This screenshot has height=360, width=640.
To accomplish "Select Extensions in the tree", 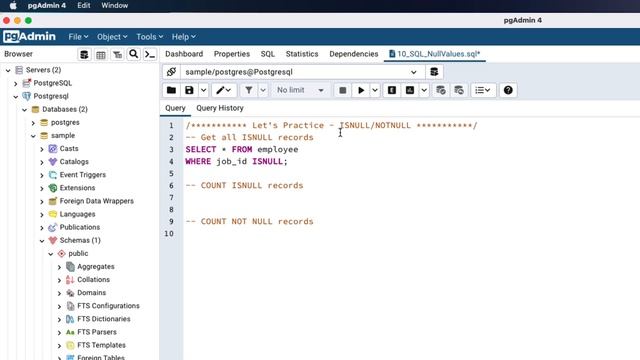I will tap(77, 188).
